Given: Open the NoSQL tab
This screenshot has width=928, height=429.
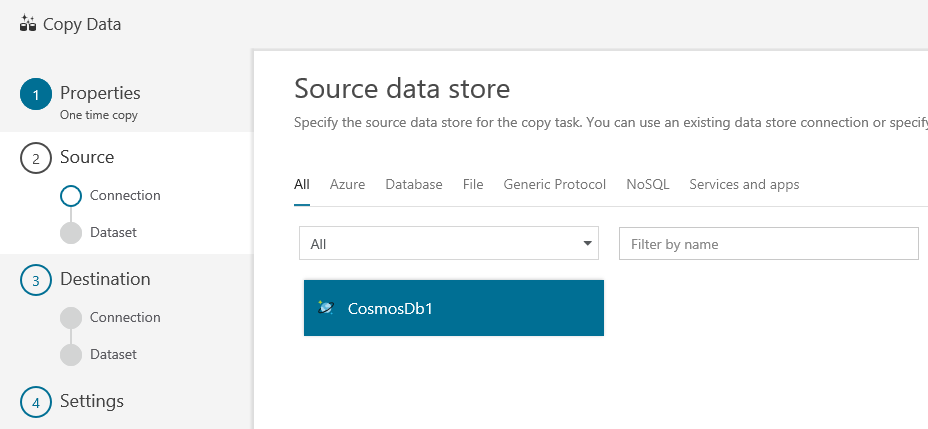Looking at the screenshot, I should 648,185.
